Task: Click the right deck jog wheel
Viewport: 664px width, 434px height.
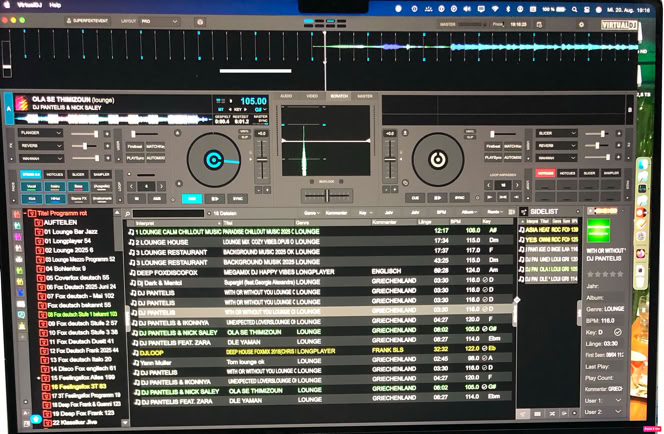Action: [x=439, y=159]
